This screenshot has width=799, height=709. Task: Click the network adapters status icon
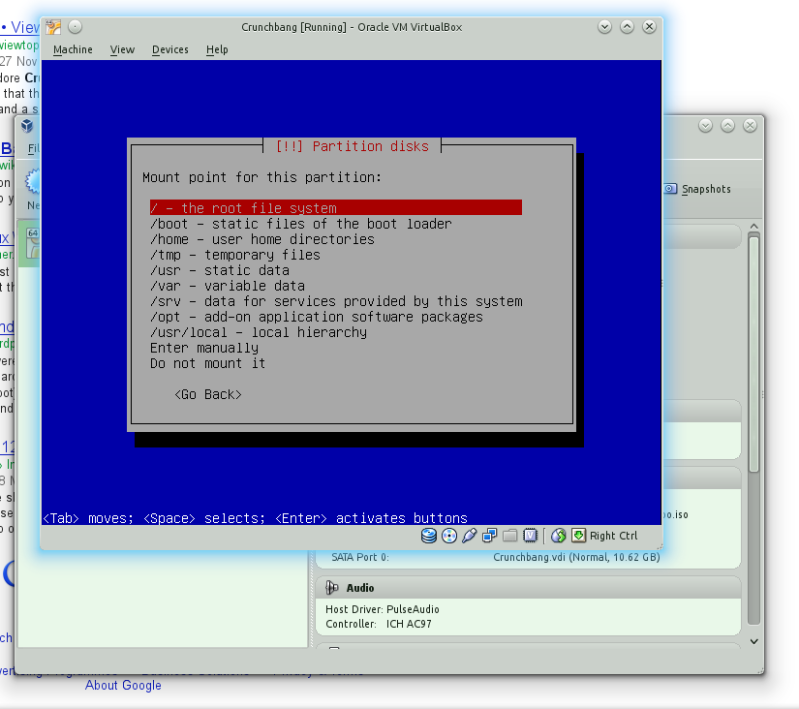[x=490, y=536]
